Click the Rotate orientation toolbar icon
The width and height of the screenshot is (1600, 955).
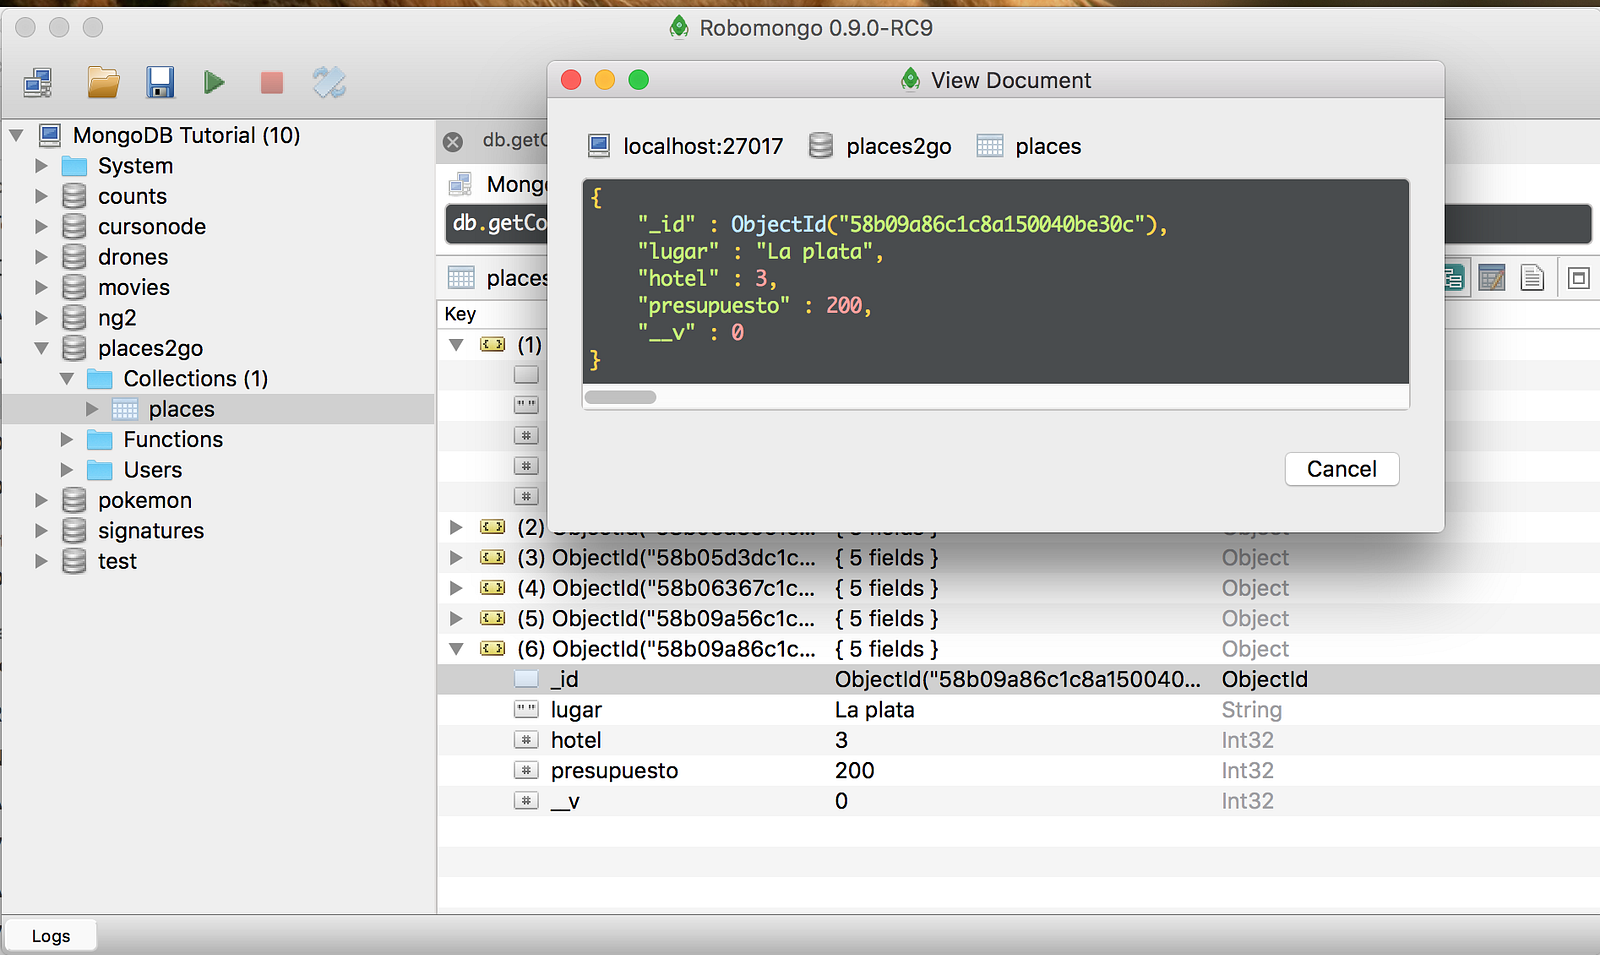click(x=329, y=82)
